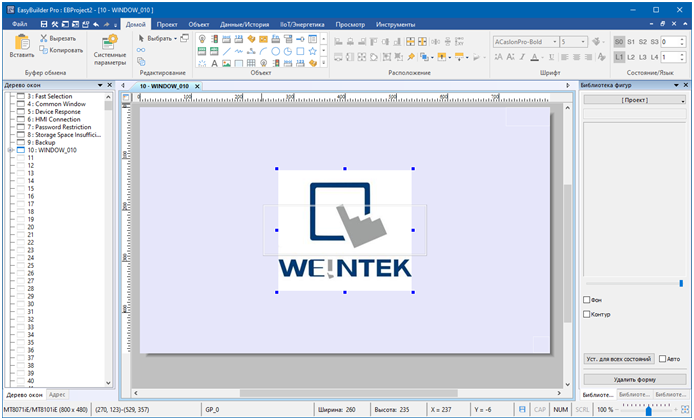Click Вырезать (Cut) in the clipboard group
The height and width of the screenshot is (420, 694).
pos(58,39)
